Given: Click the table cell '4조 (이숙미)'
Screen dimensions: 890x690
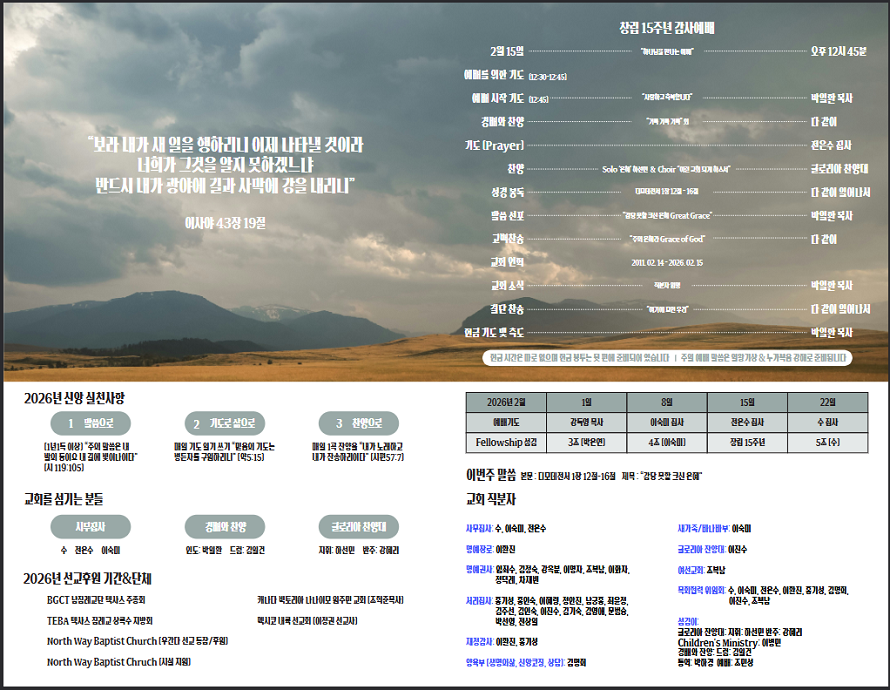Looking at the screenshot, I should pyautogui.click(x=667, y=442).
